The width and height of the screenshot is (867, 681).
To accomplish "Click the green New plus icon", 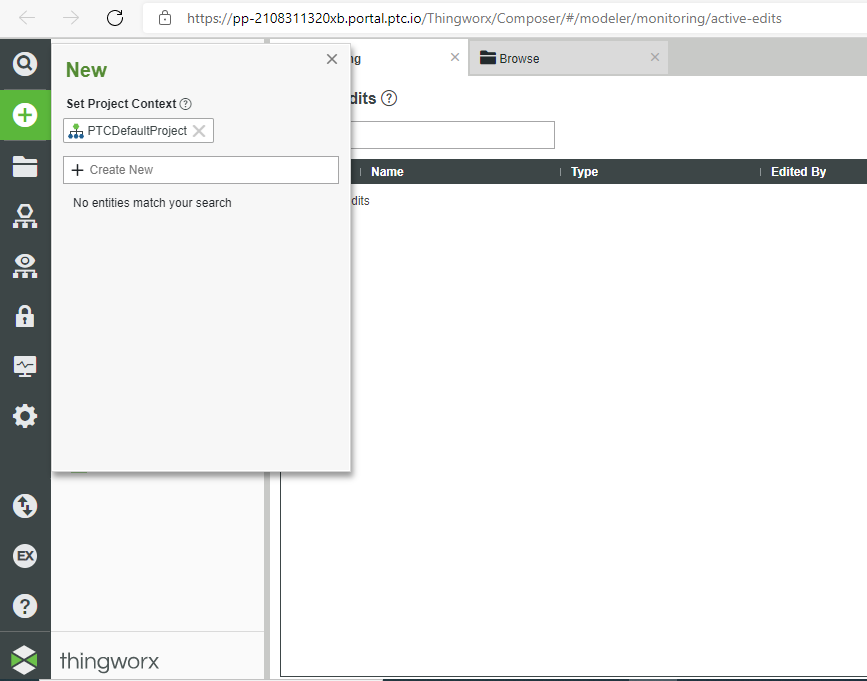I will tap(24, 114).
